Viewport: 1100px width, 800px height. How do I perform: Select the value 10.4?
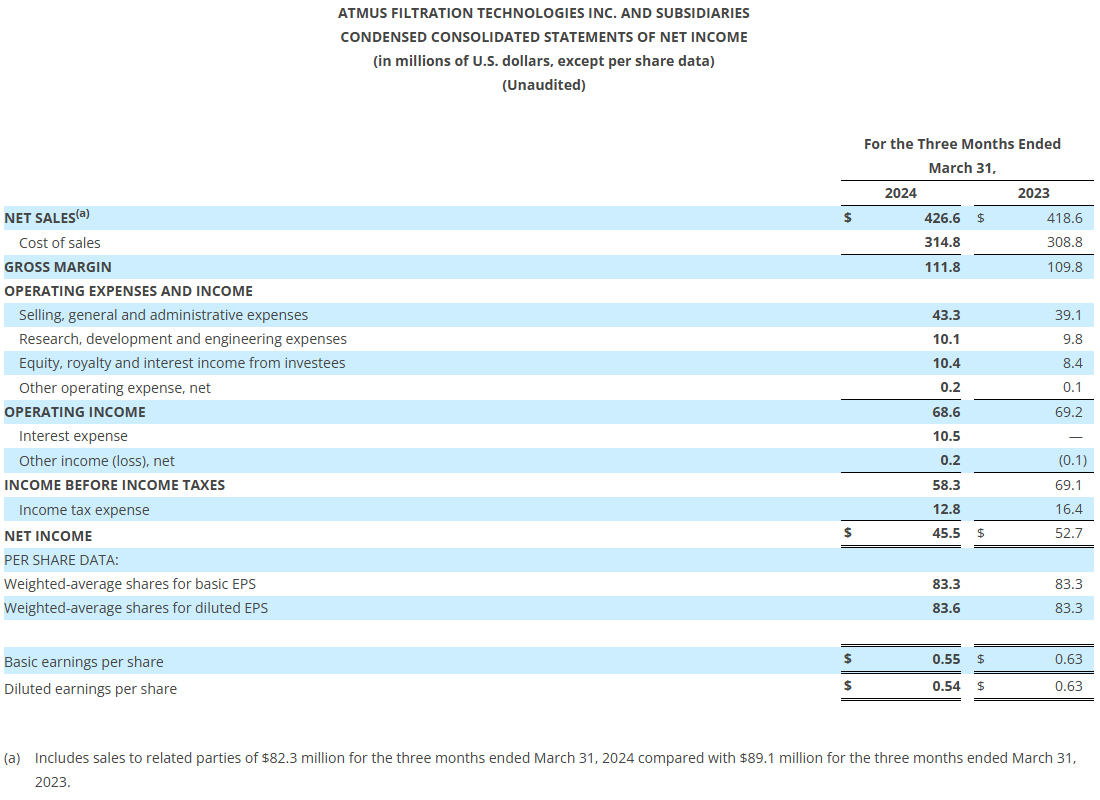[x=946, y=363]
